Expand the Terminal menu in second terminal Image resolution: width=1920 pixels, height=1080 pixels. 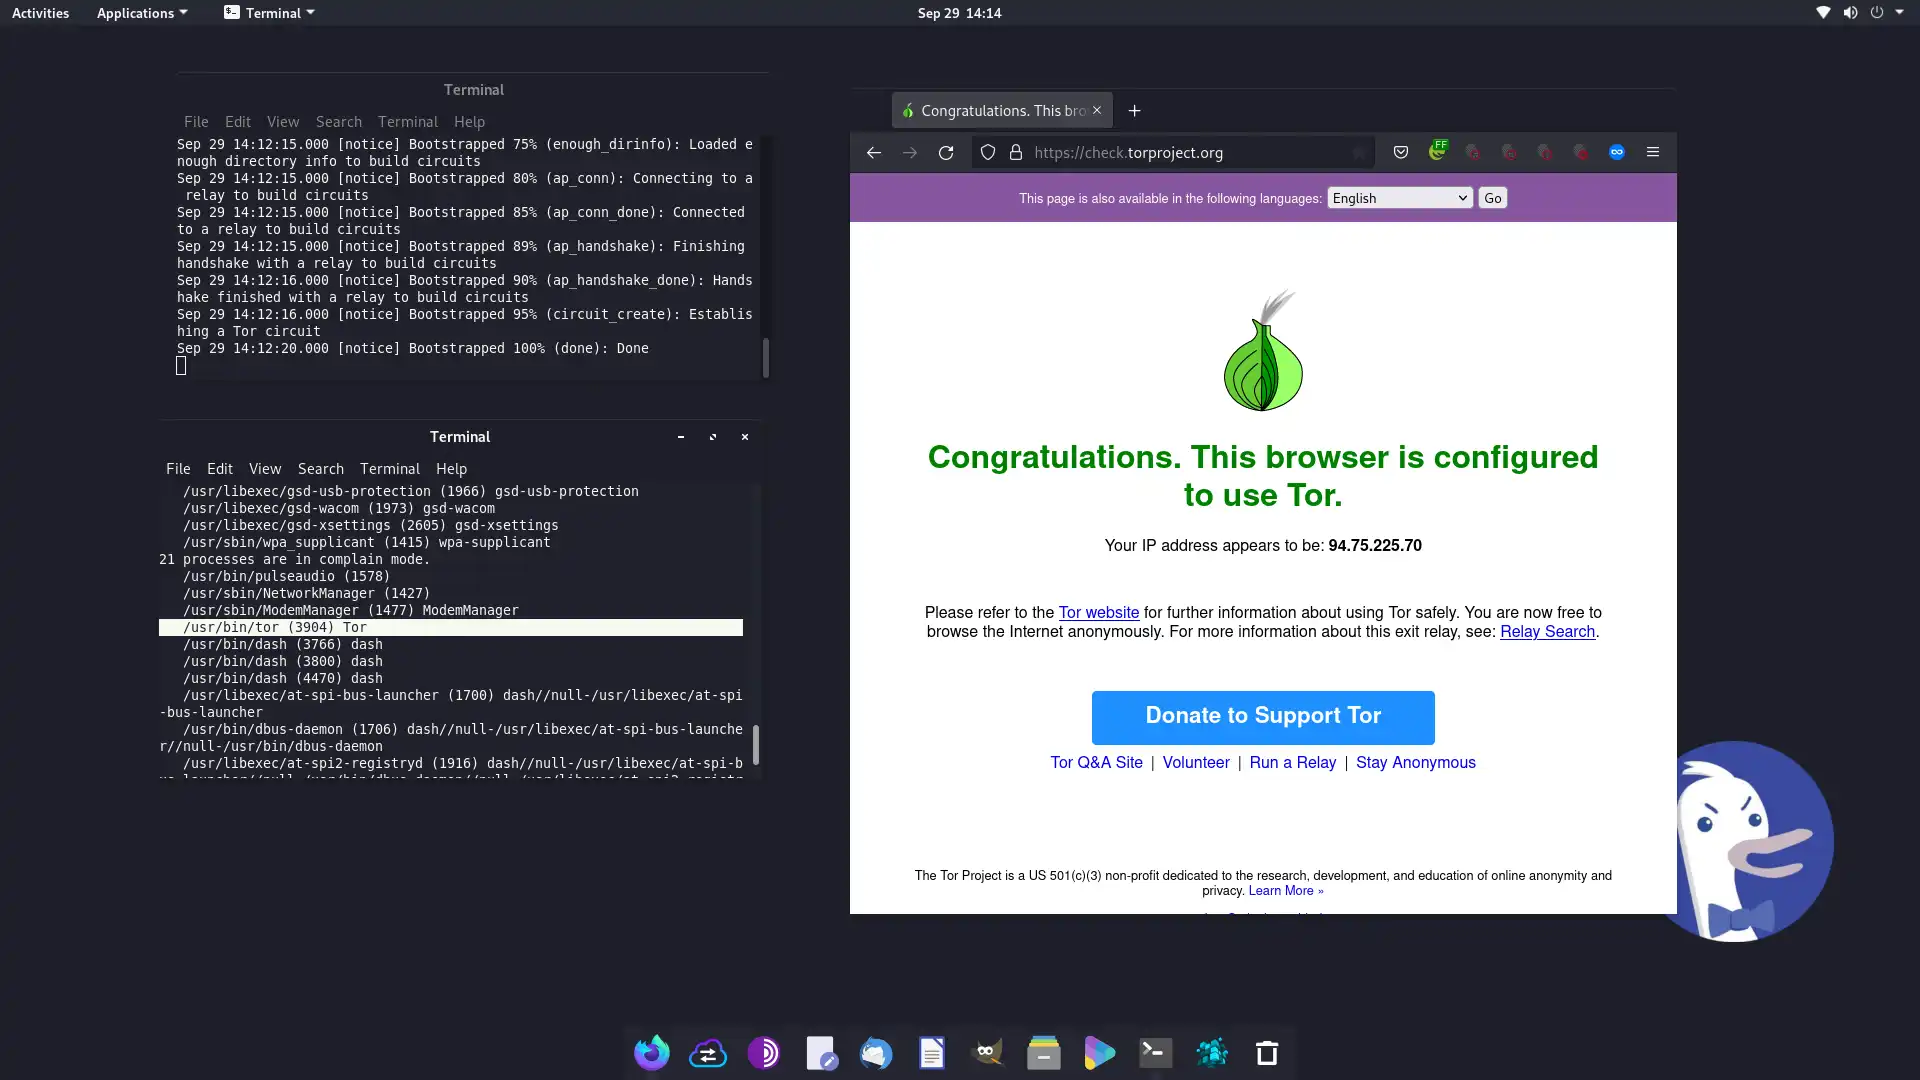point(389,468)
